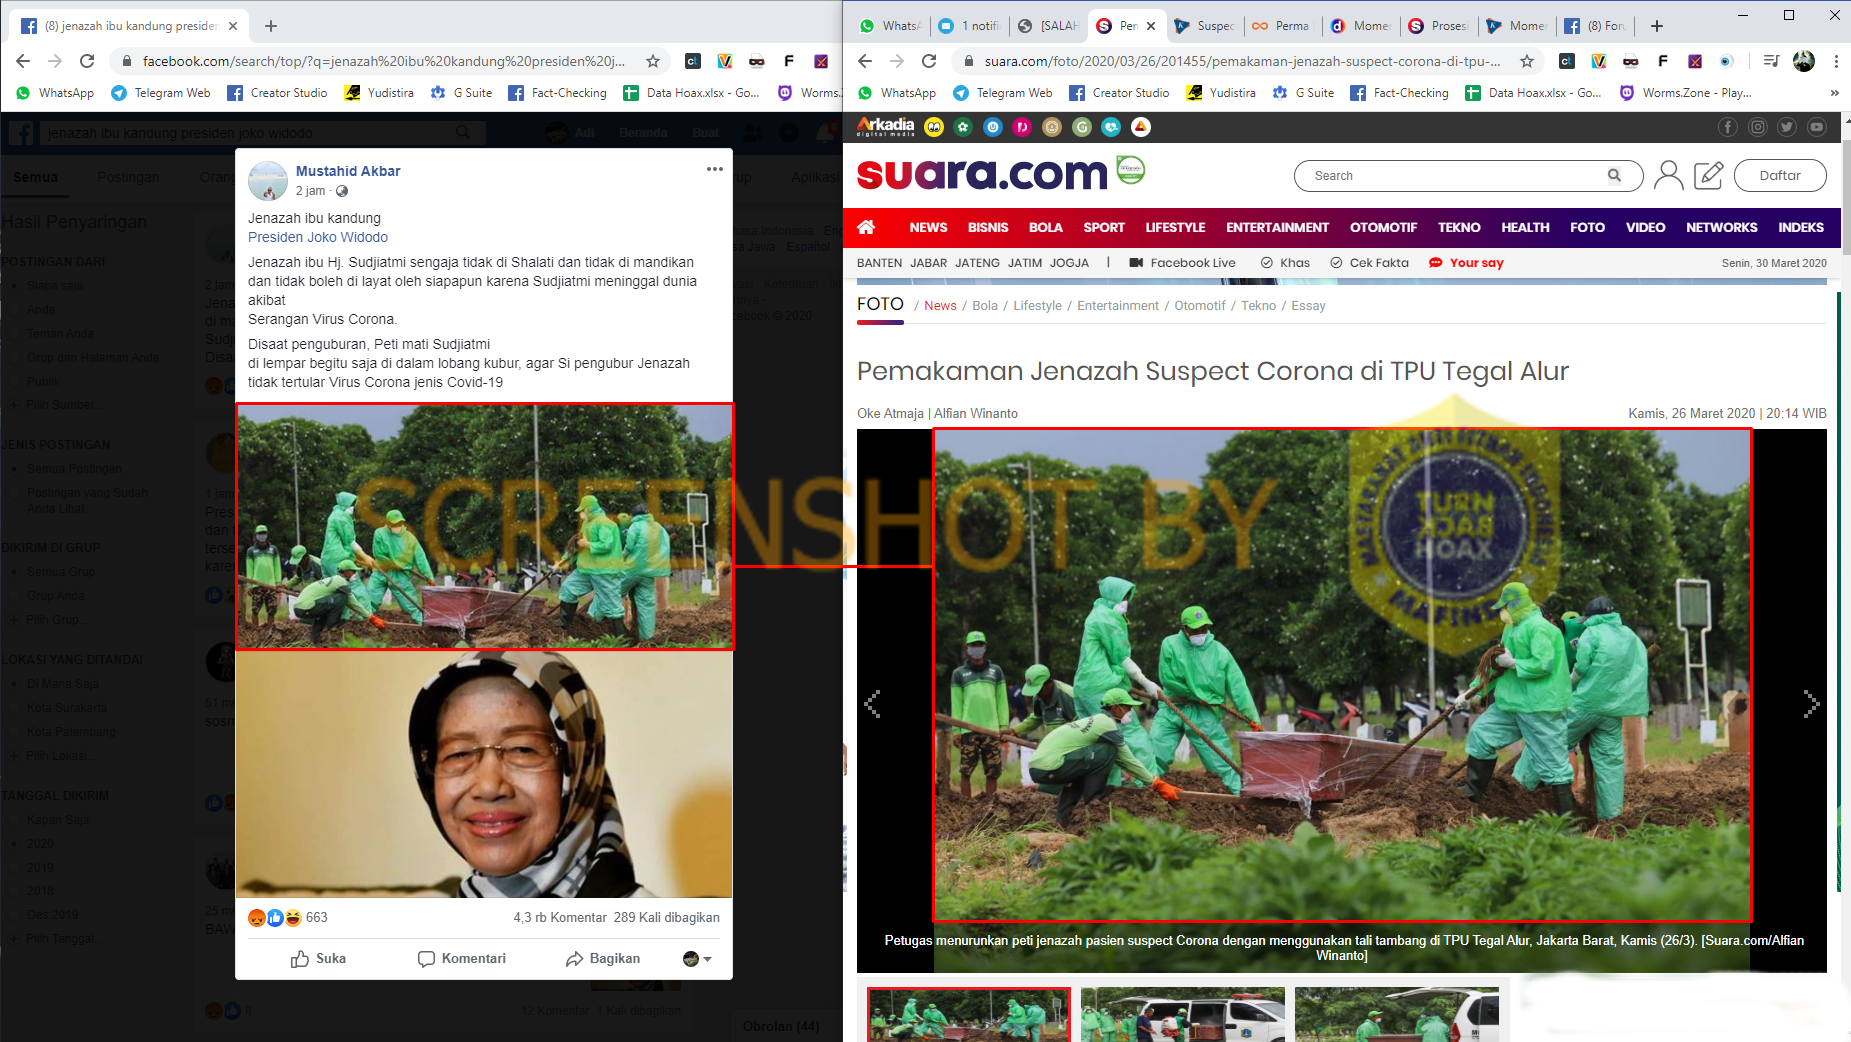Open Cek Fakta link on suara.com
This screenshot has width=1851, height=1042.
pos(1369,263)
